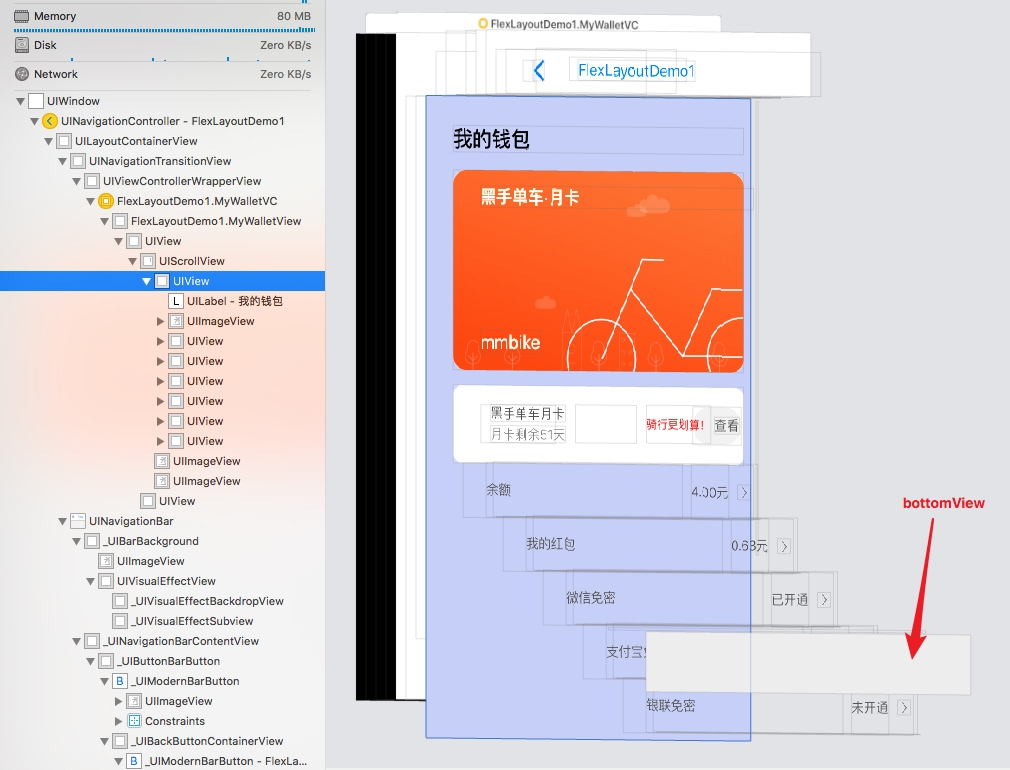Click the UIVisualEffectView view icon

tap(106, 581)
